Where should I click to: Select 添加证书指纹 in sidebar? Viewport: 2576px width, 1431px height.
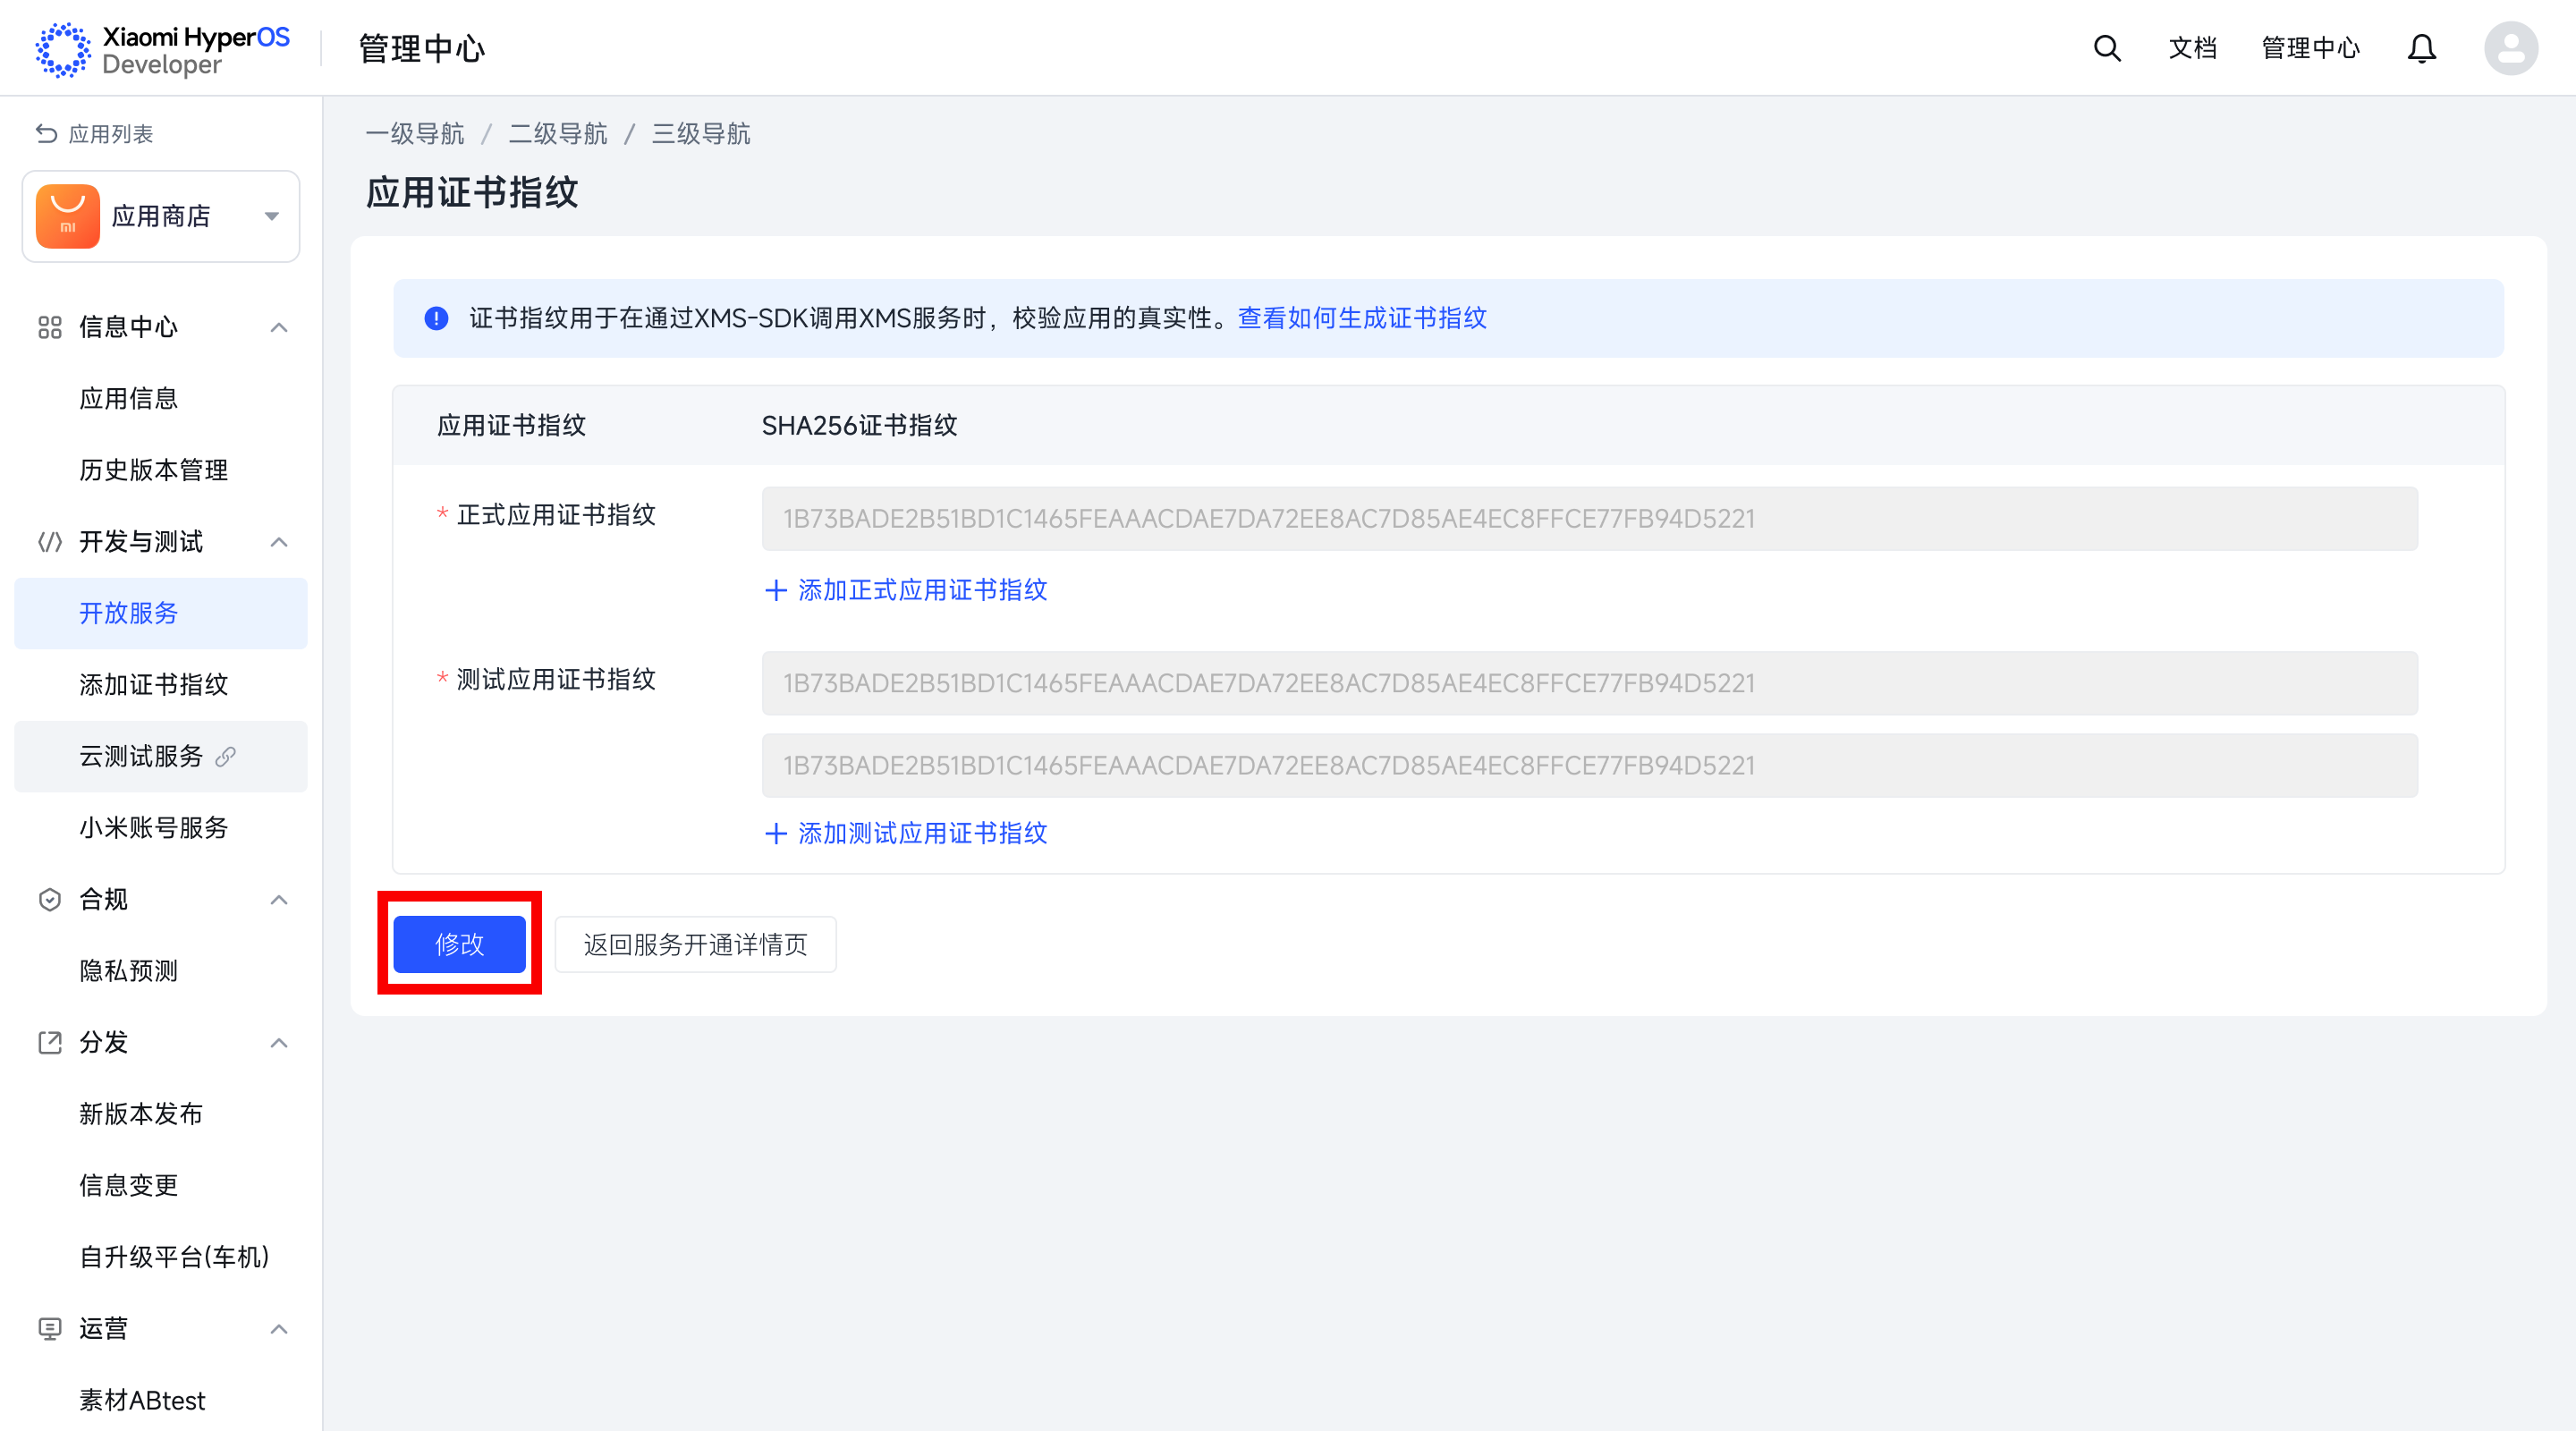pyautogui.click(x=154, y=684)
